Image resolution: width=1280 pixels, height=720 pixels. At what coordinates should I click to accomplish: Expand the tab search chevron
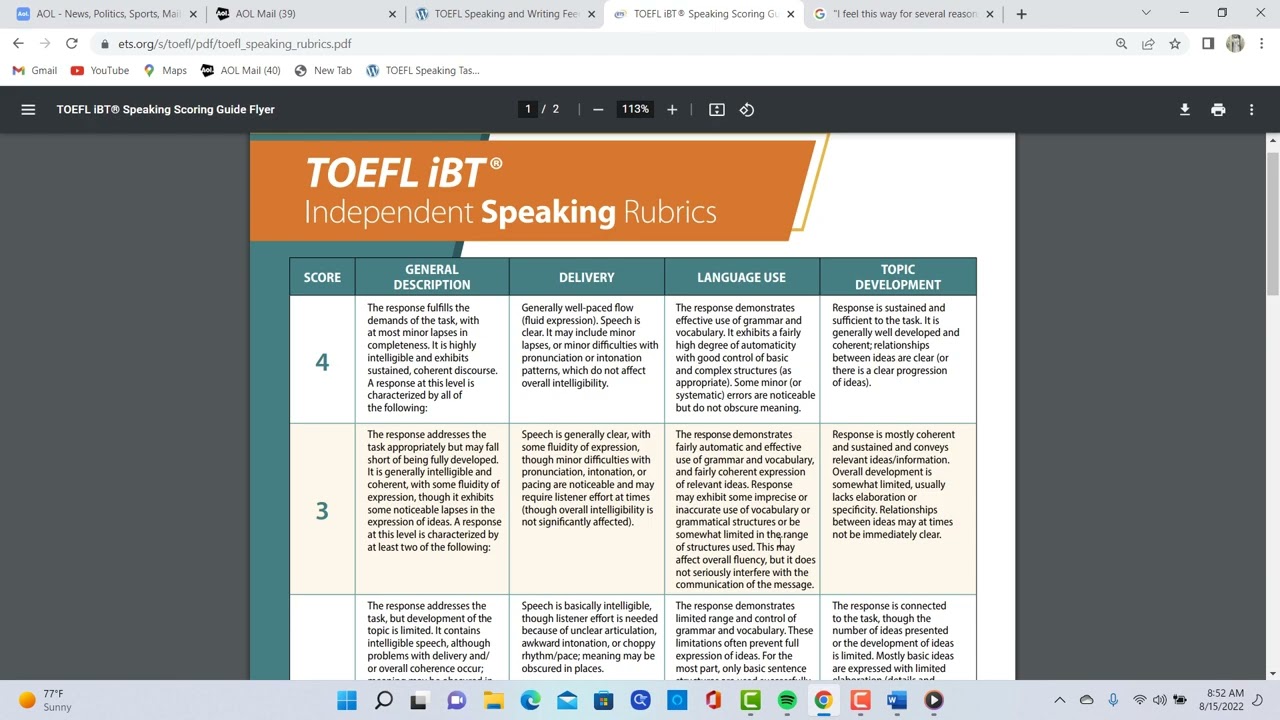[1146, 13]
